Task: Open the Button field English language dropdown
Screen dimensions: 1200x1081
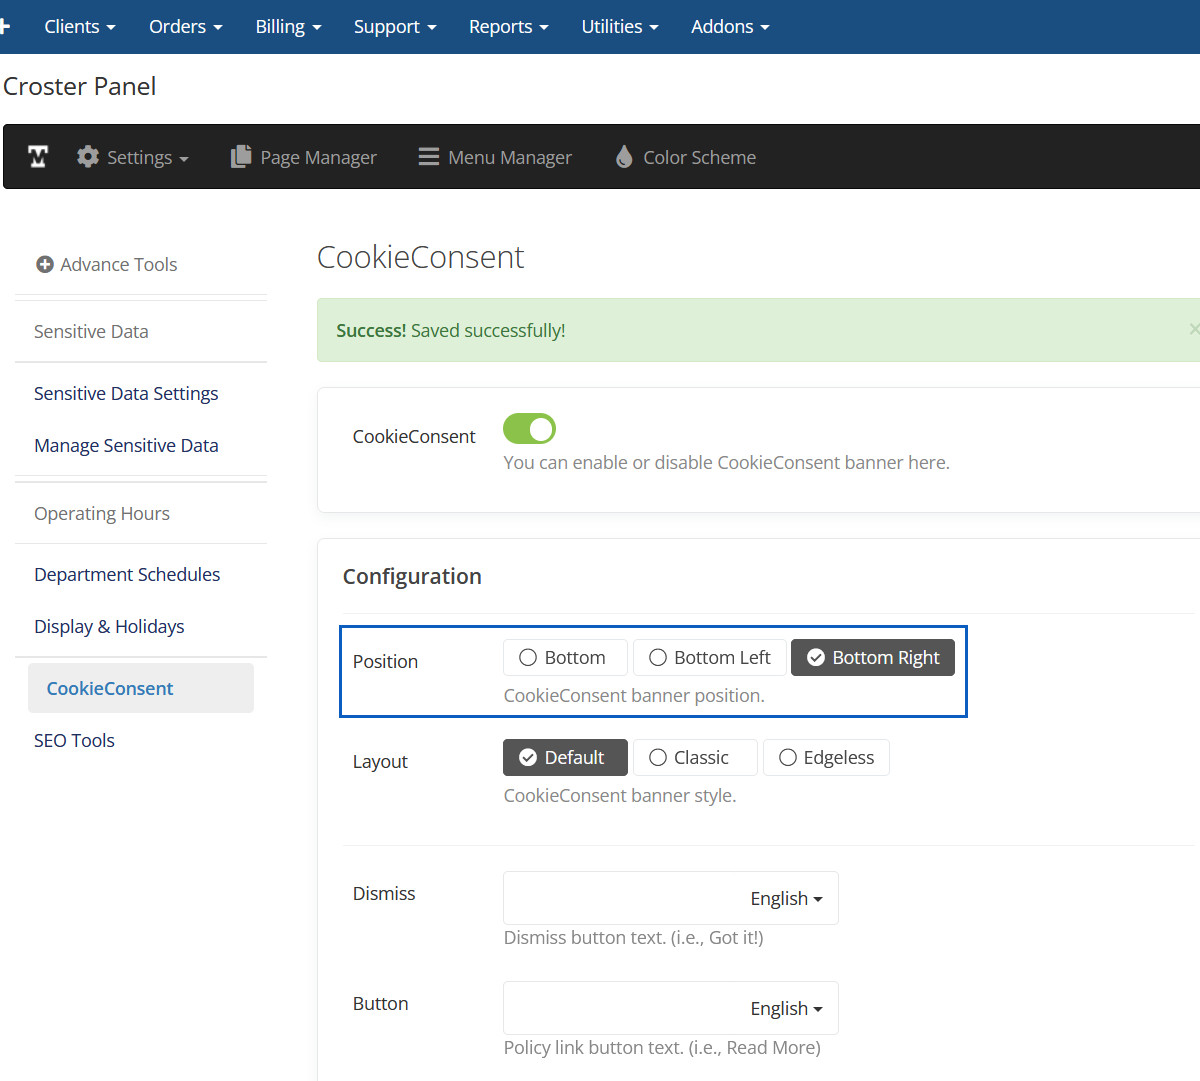Action: 786,1009
